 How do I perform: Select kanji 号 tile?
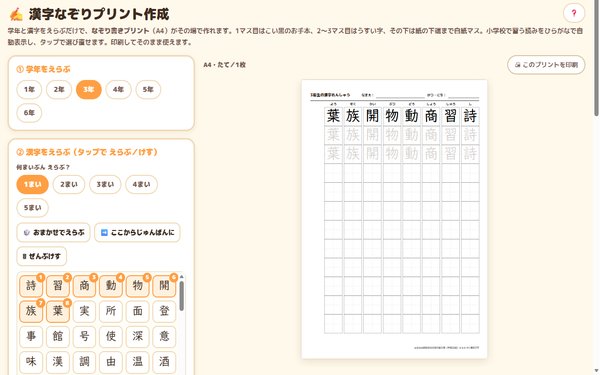pyautogui.click(x=85, y=336)
